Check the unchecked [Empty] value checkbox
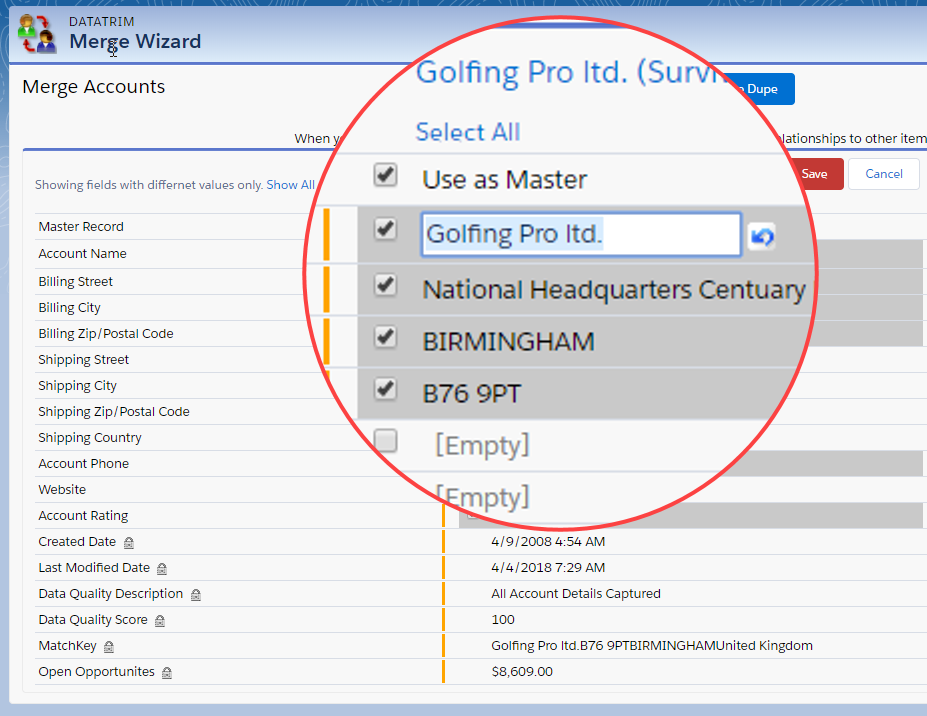 [385, 440]
